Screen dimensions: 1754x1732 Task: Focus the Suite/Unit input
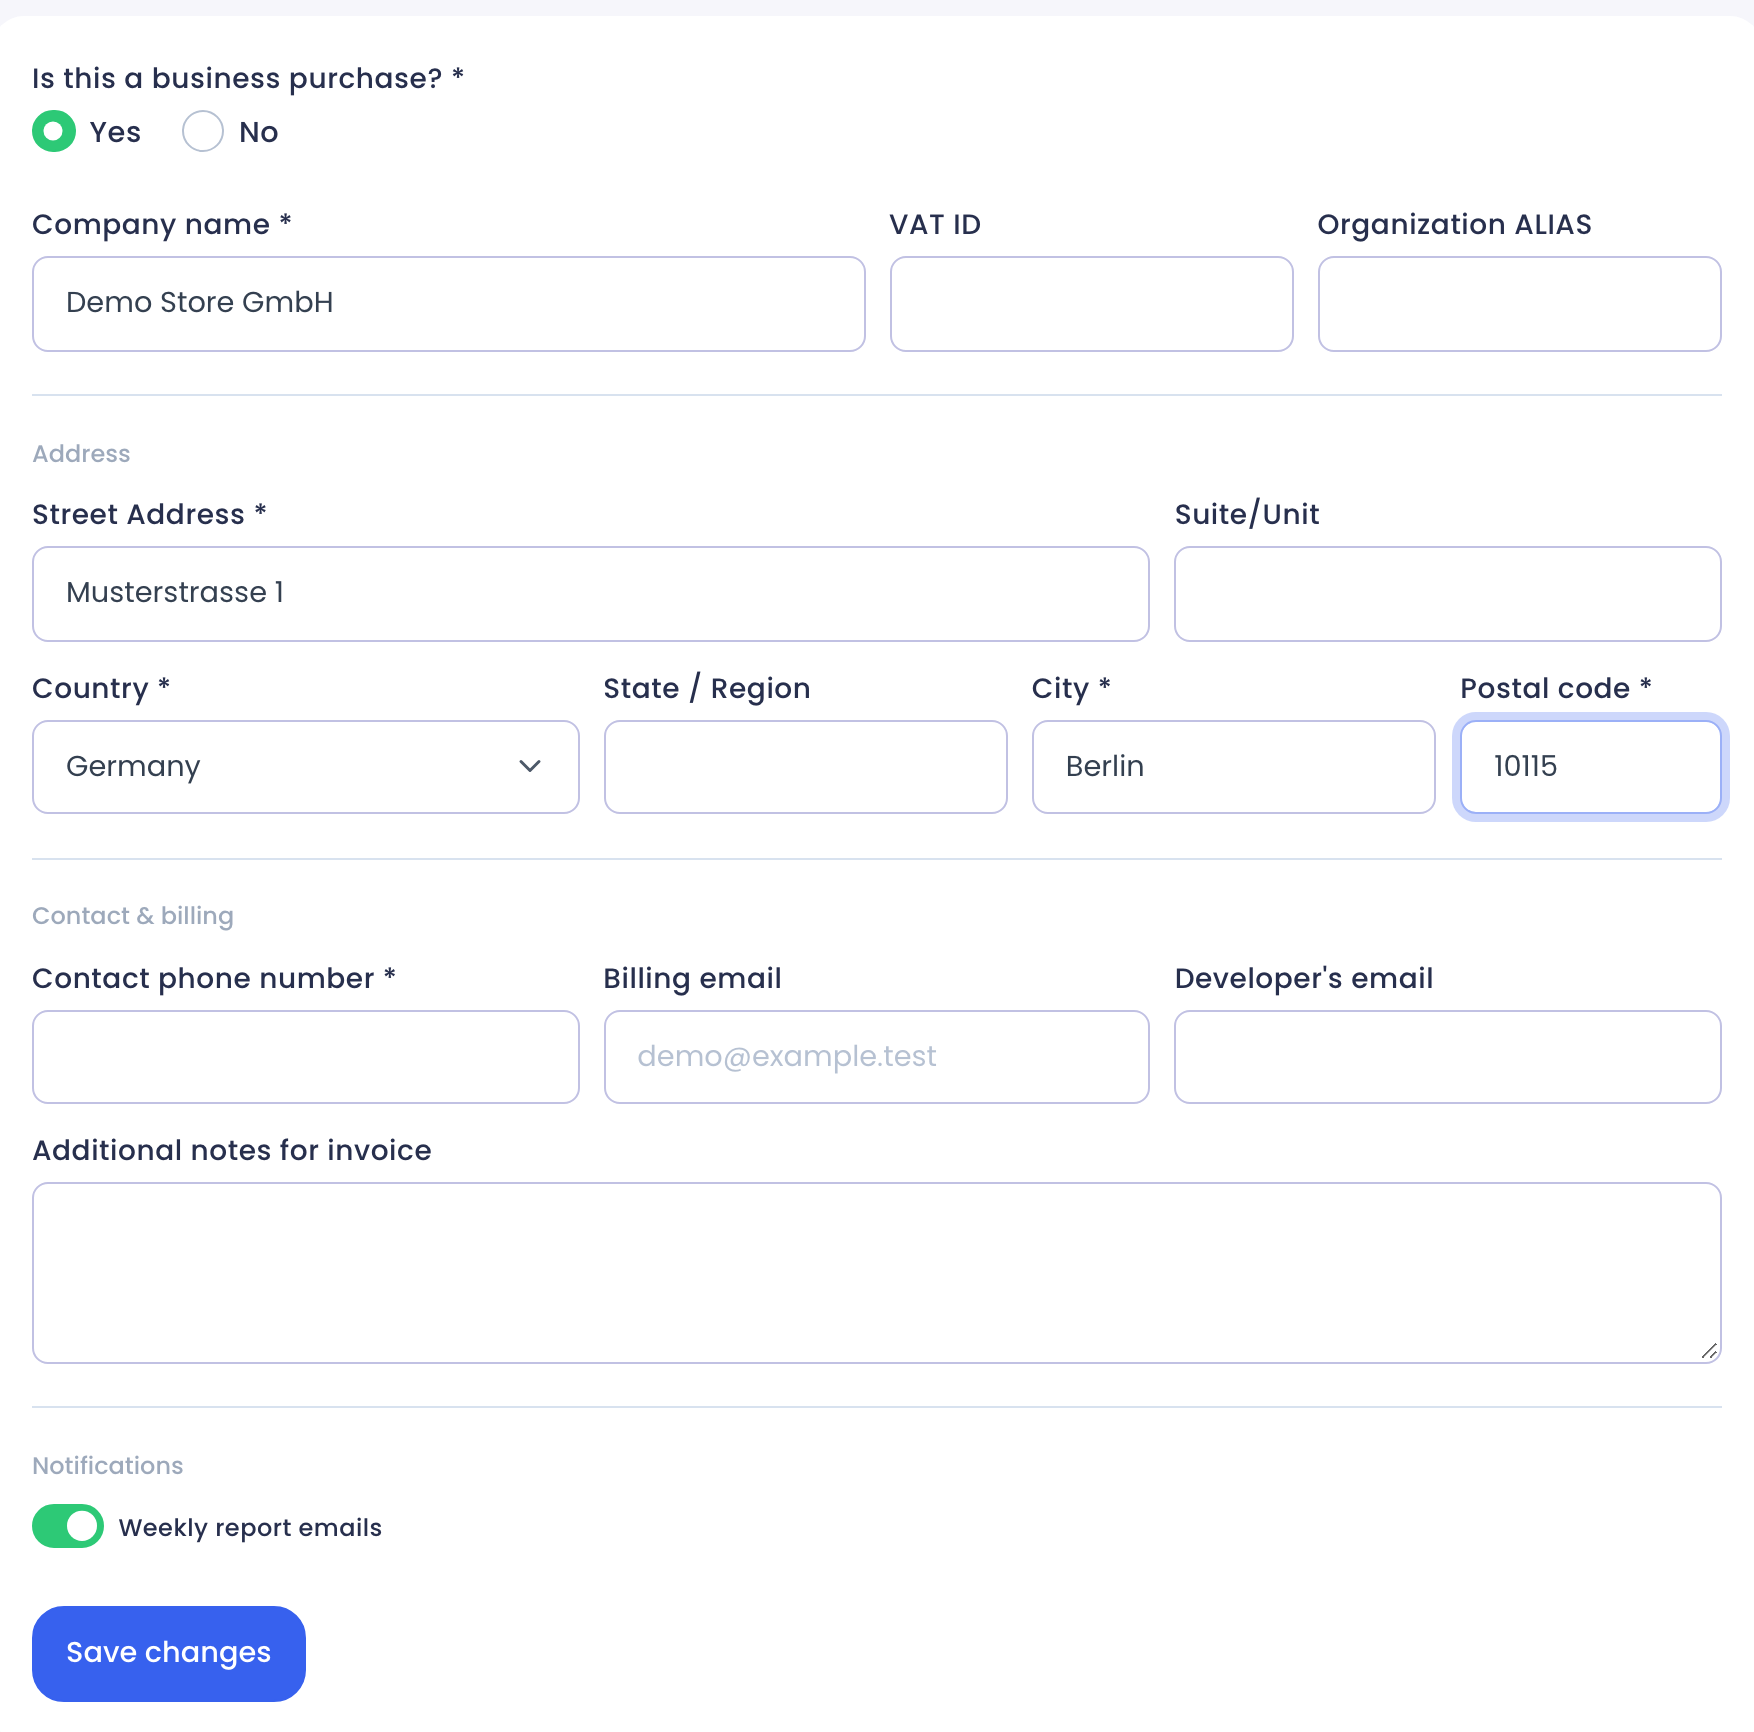[x=1448, y=594]
